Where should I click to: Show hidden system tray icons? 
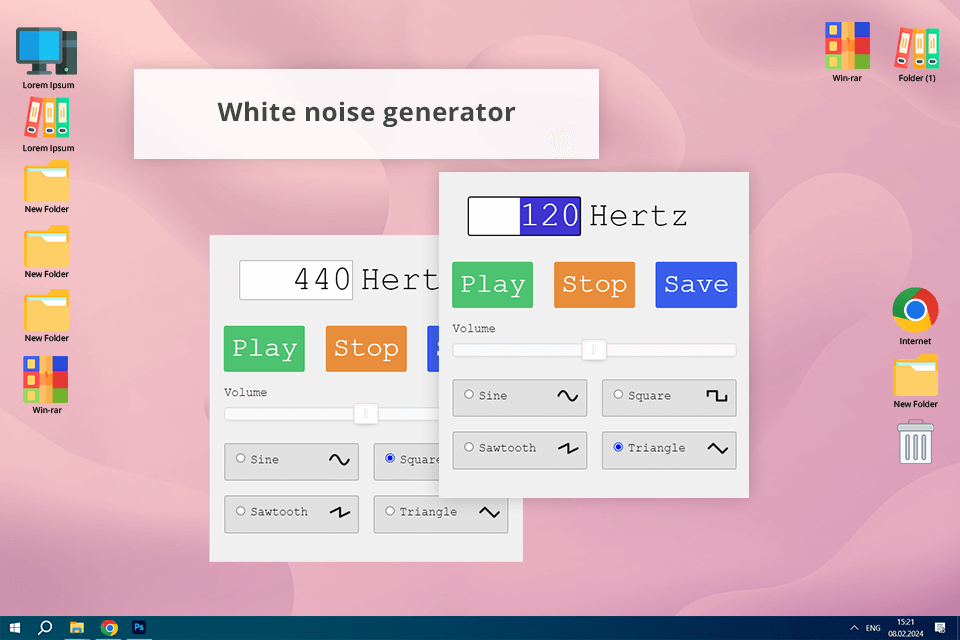coord(854,628)
